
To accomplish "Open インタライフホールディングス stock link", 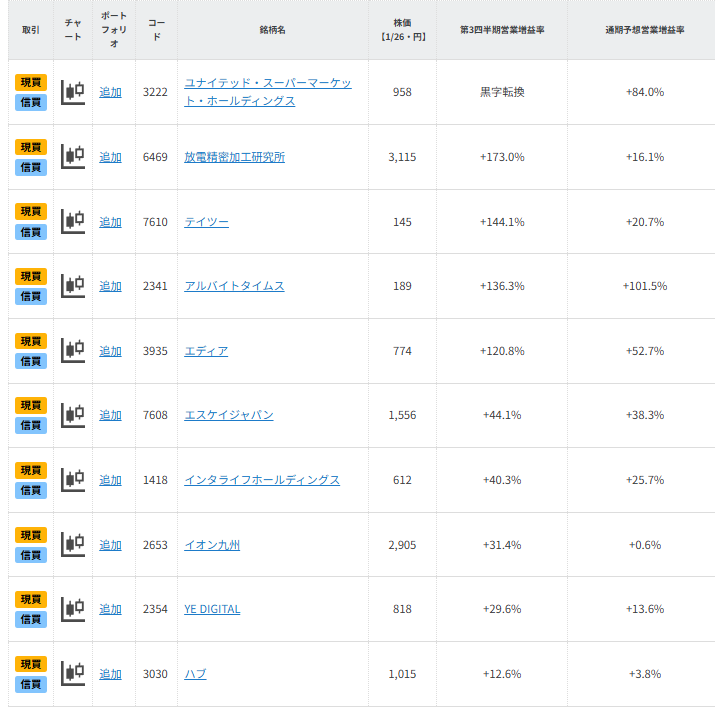I will (262, 480).
